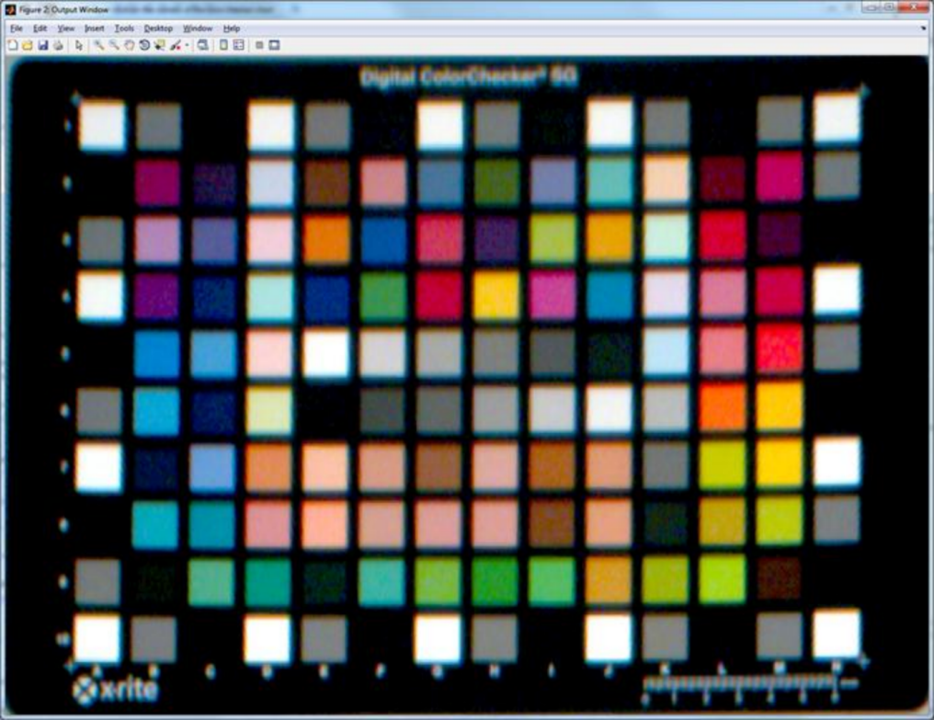
Task: Open a file with the folder icon
Action: point(27,45)
